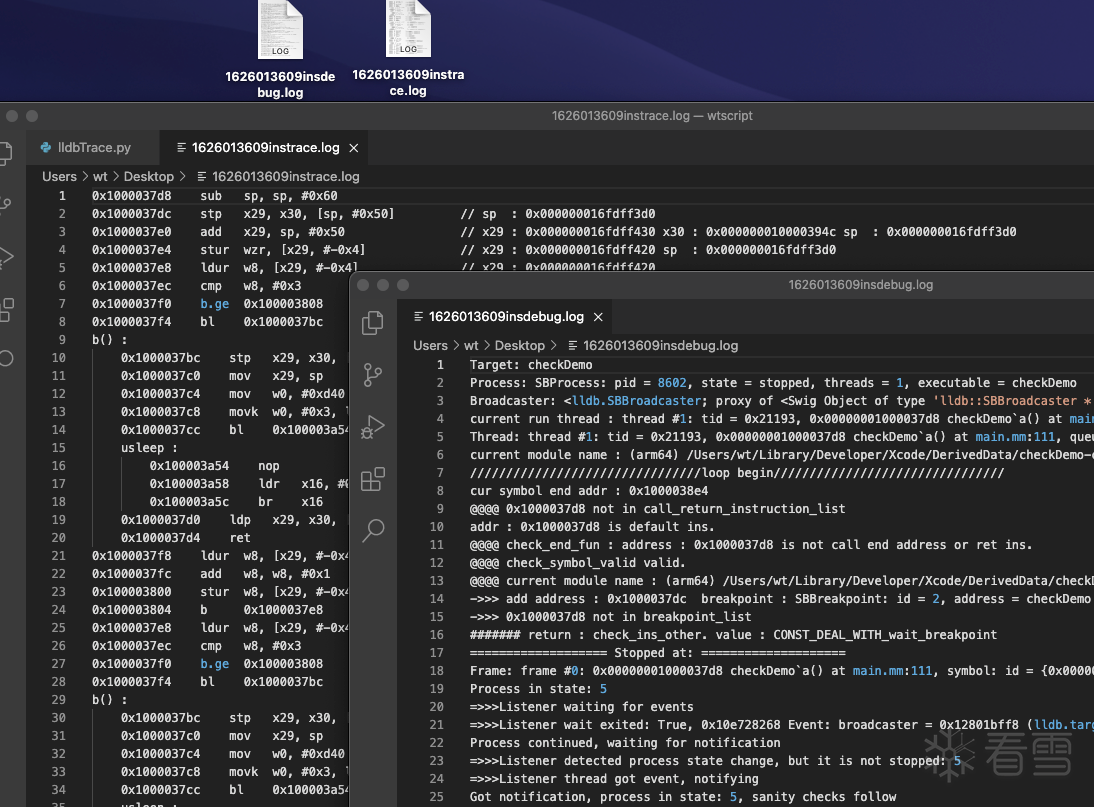Screen dimensions: 1094x807
Task: Click 'b 0x1000037e8' instruction on line 24
Action: pos(262,610)
